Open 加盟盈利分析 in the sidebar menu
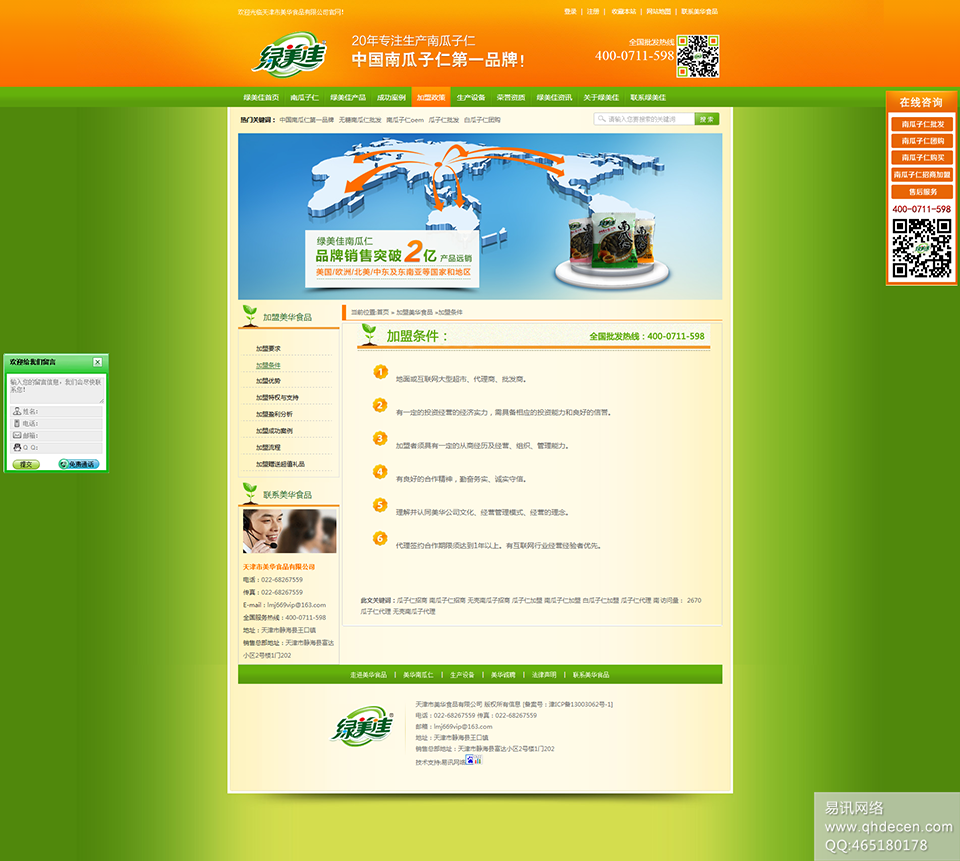 tap(274, 414)
